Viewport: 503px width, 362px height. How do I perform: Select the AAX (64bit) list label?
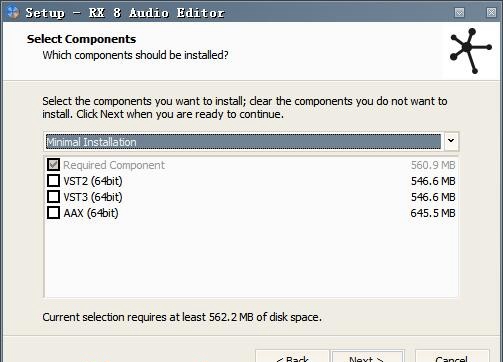pos(91,213)
